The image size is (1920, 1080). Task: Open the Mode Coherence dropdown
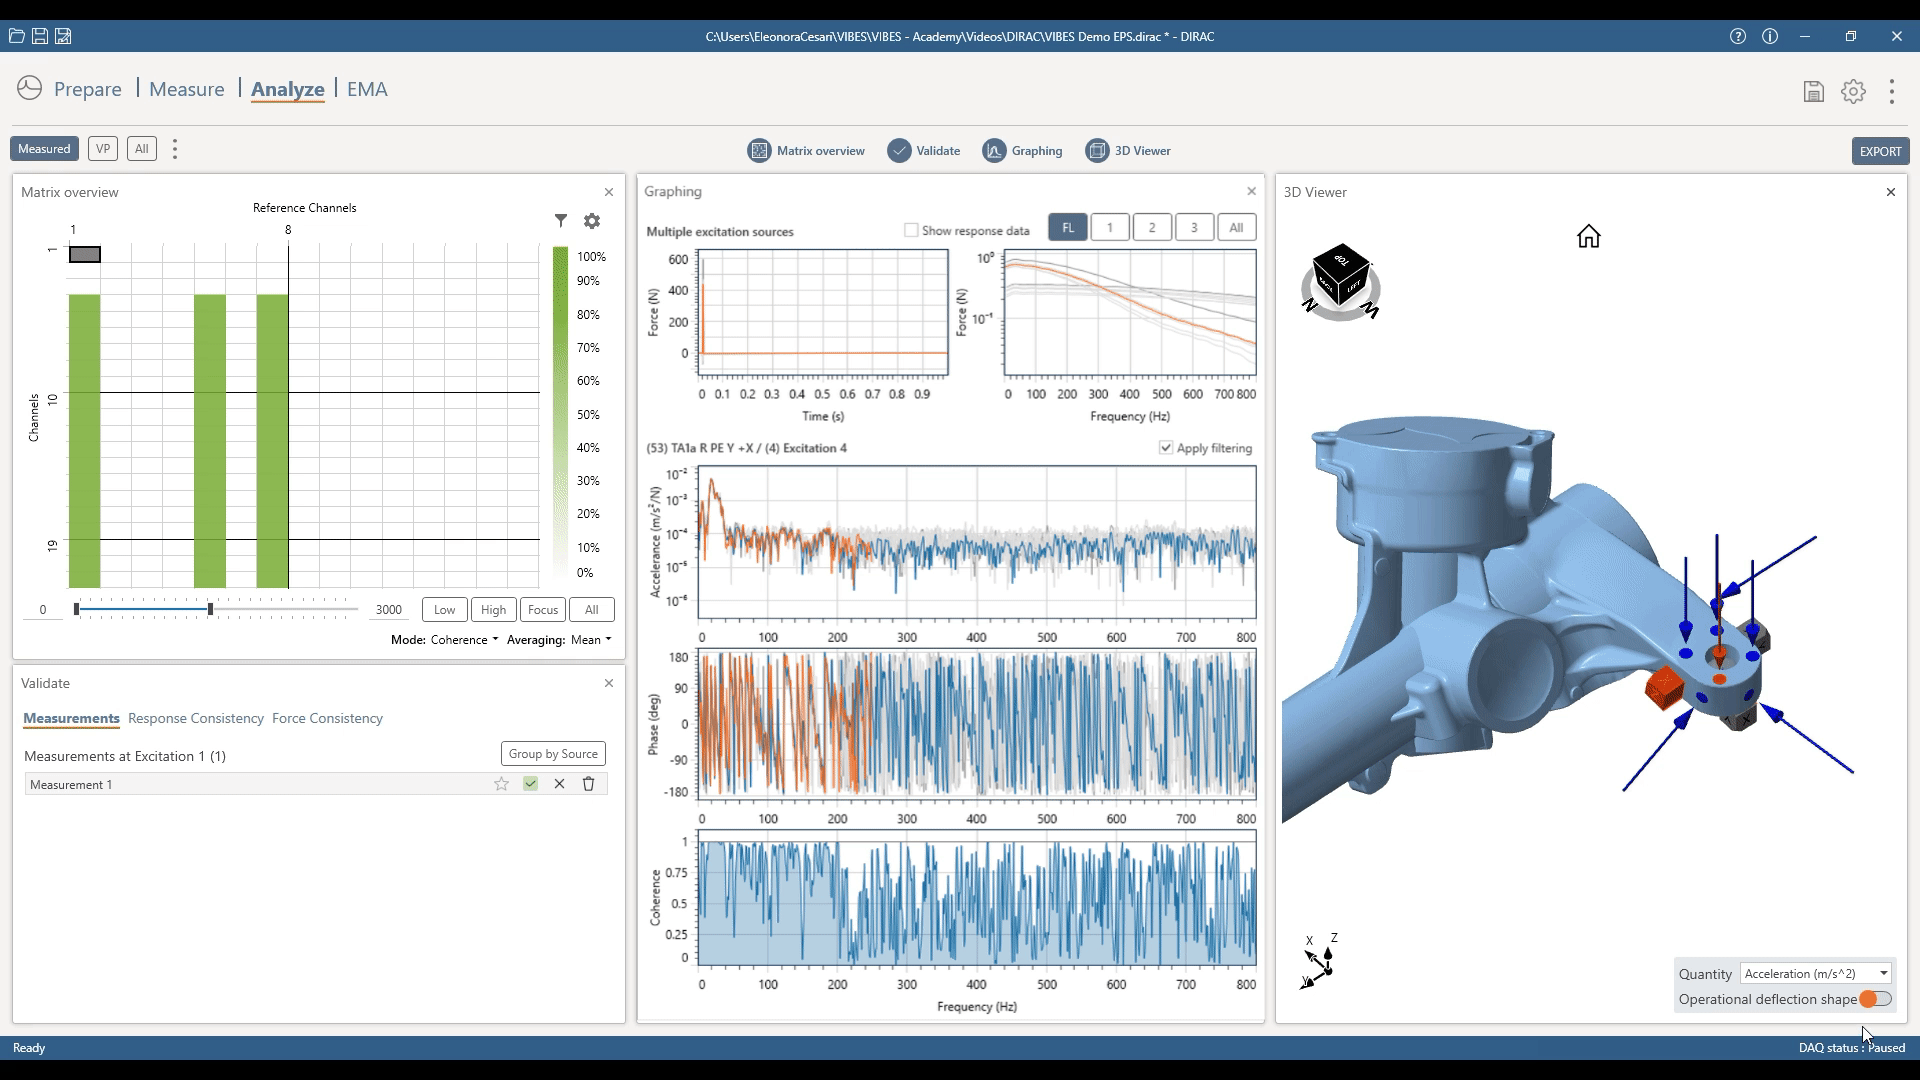[464, 640]
